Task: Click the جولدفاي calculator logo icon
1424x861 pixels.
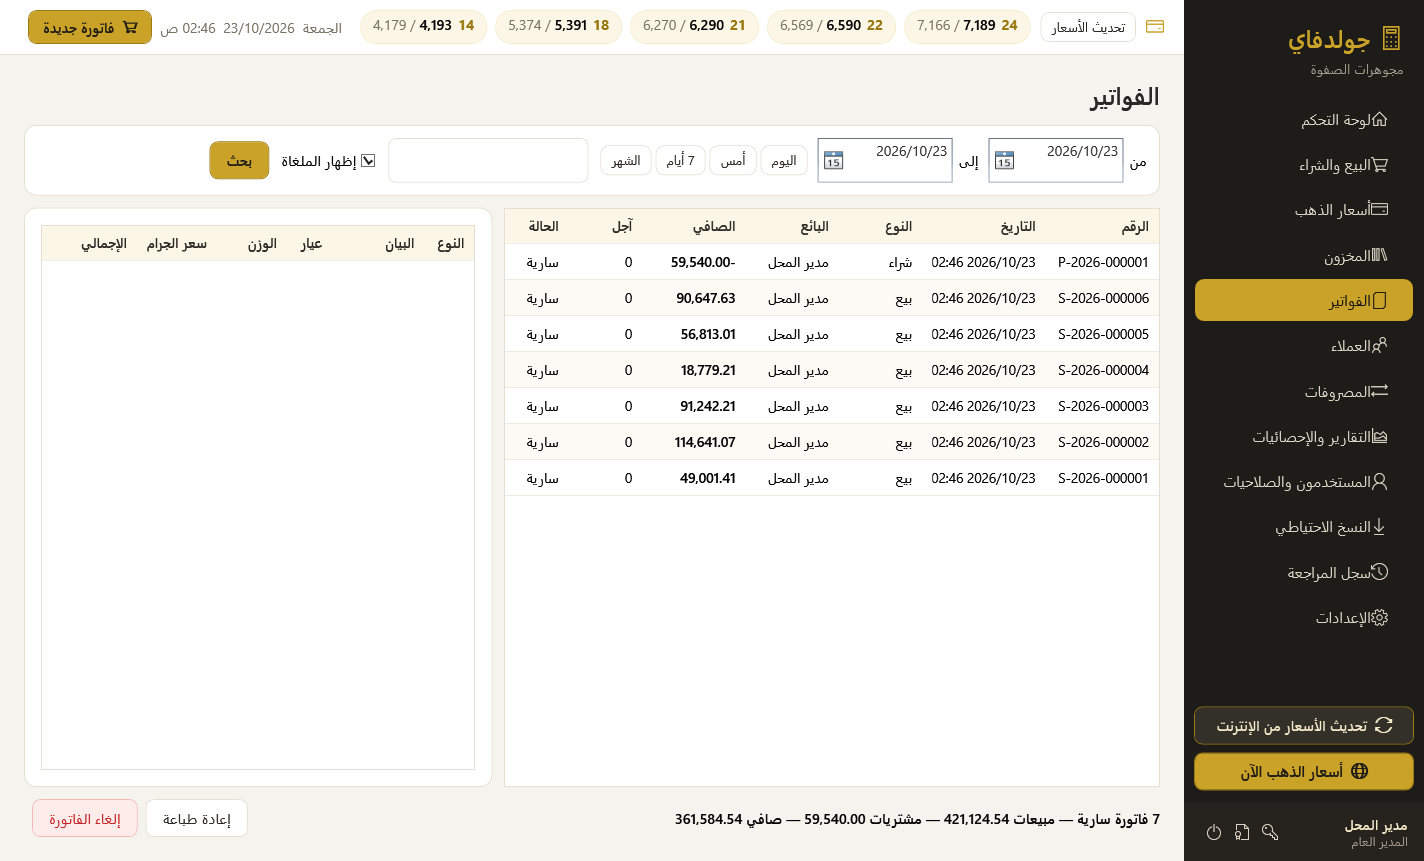Action: tap(1390, 39)
